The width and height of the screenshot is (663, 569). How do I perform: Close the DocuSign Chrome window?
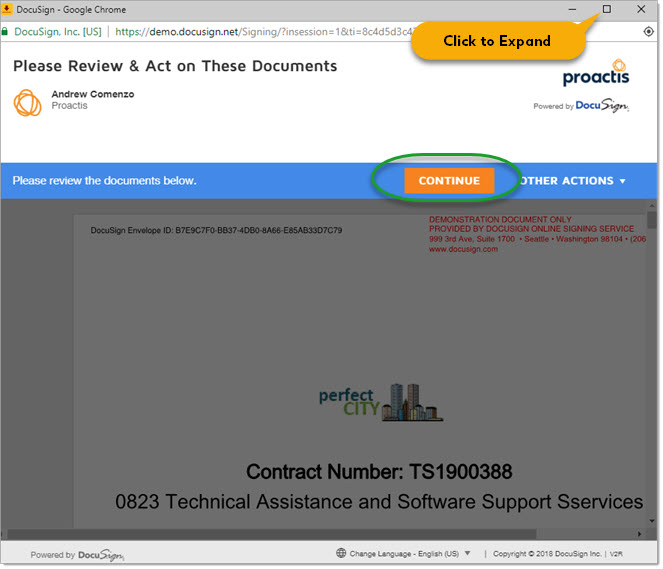pyautogui.click(x=641, y=9)
